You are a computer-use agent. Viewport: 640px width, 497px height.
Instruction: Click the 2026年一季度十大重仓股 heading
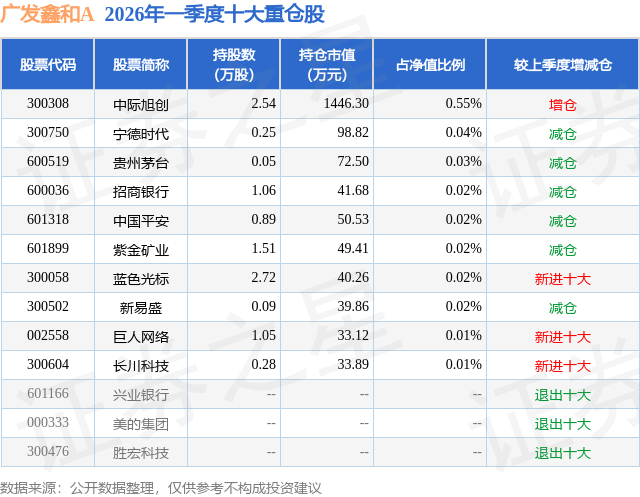pyautogui.click(x=215, y=14)
